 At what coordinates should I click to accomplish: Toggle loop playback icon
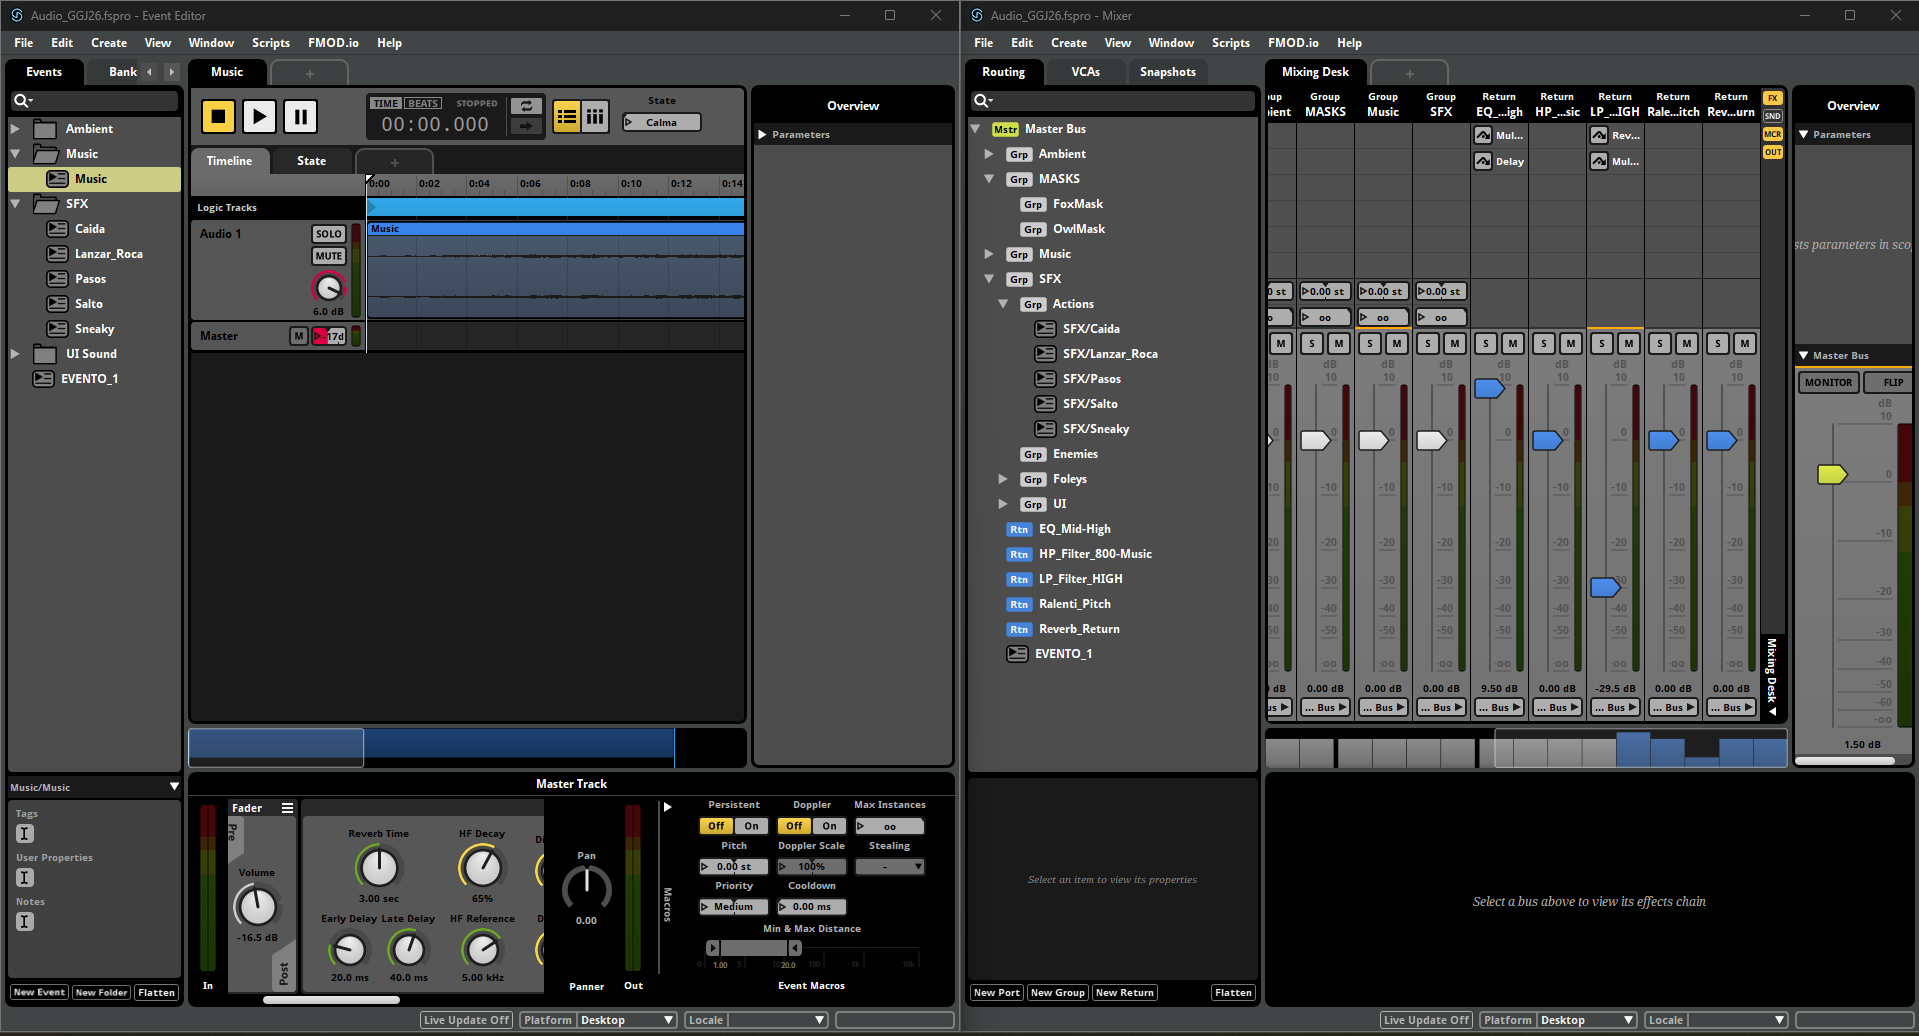(x=526, y=106)
